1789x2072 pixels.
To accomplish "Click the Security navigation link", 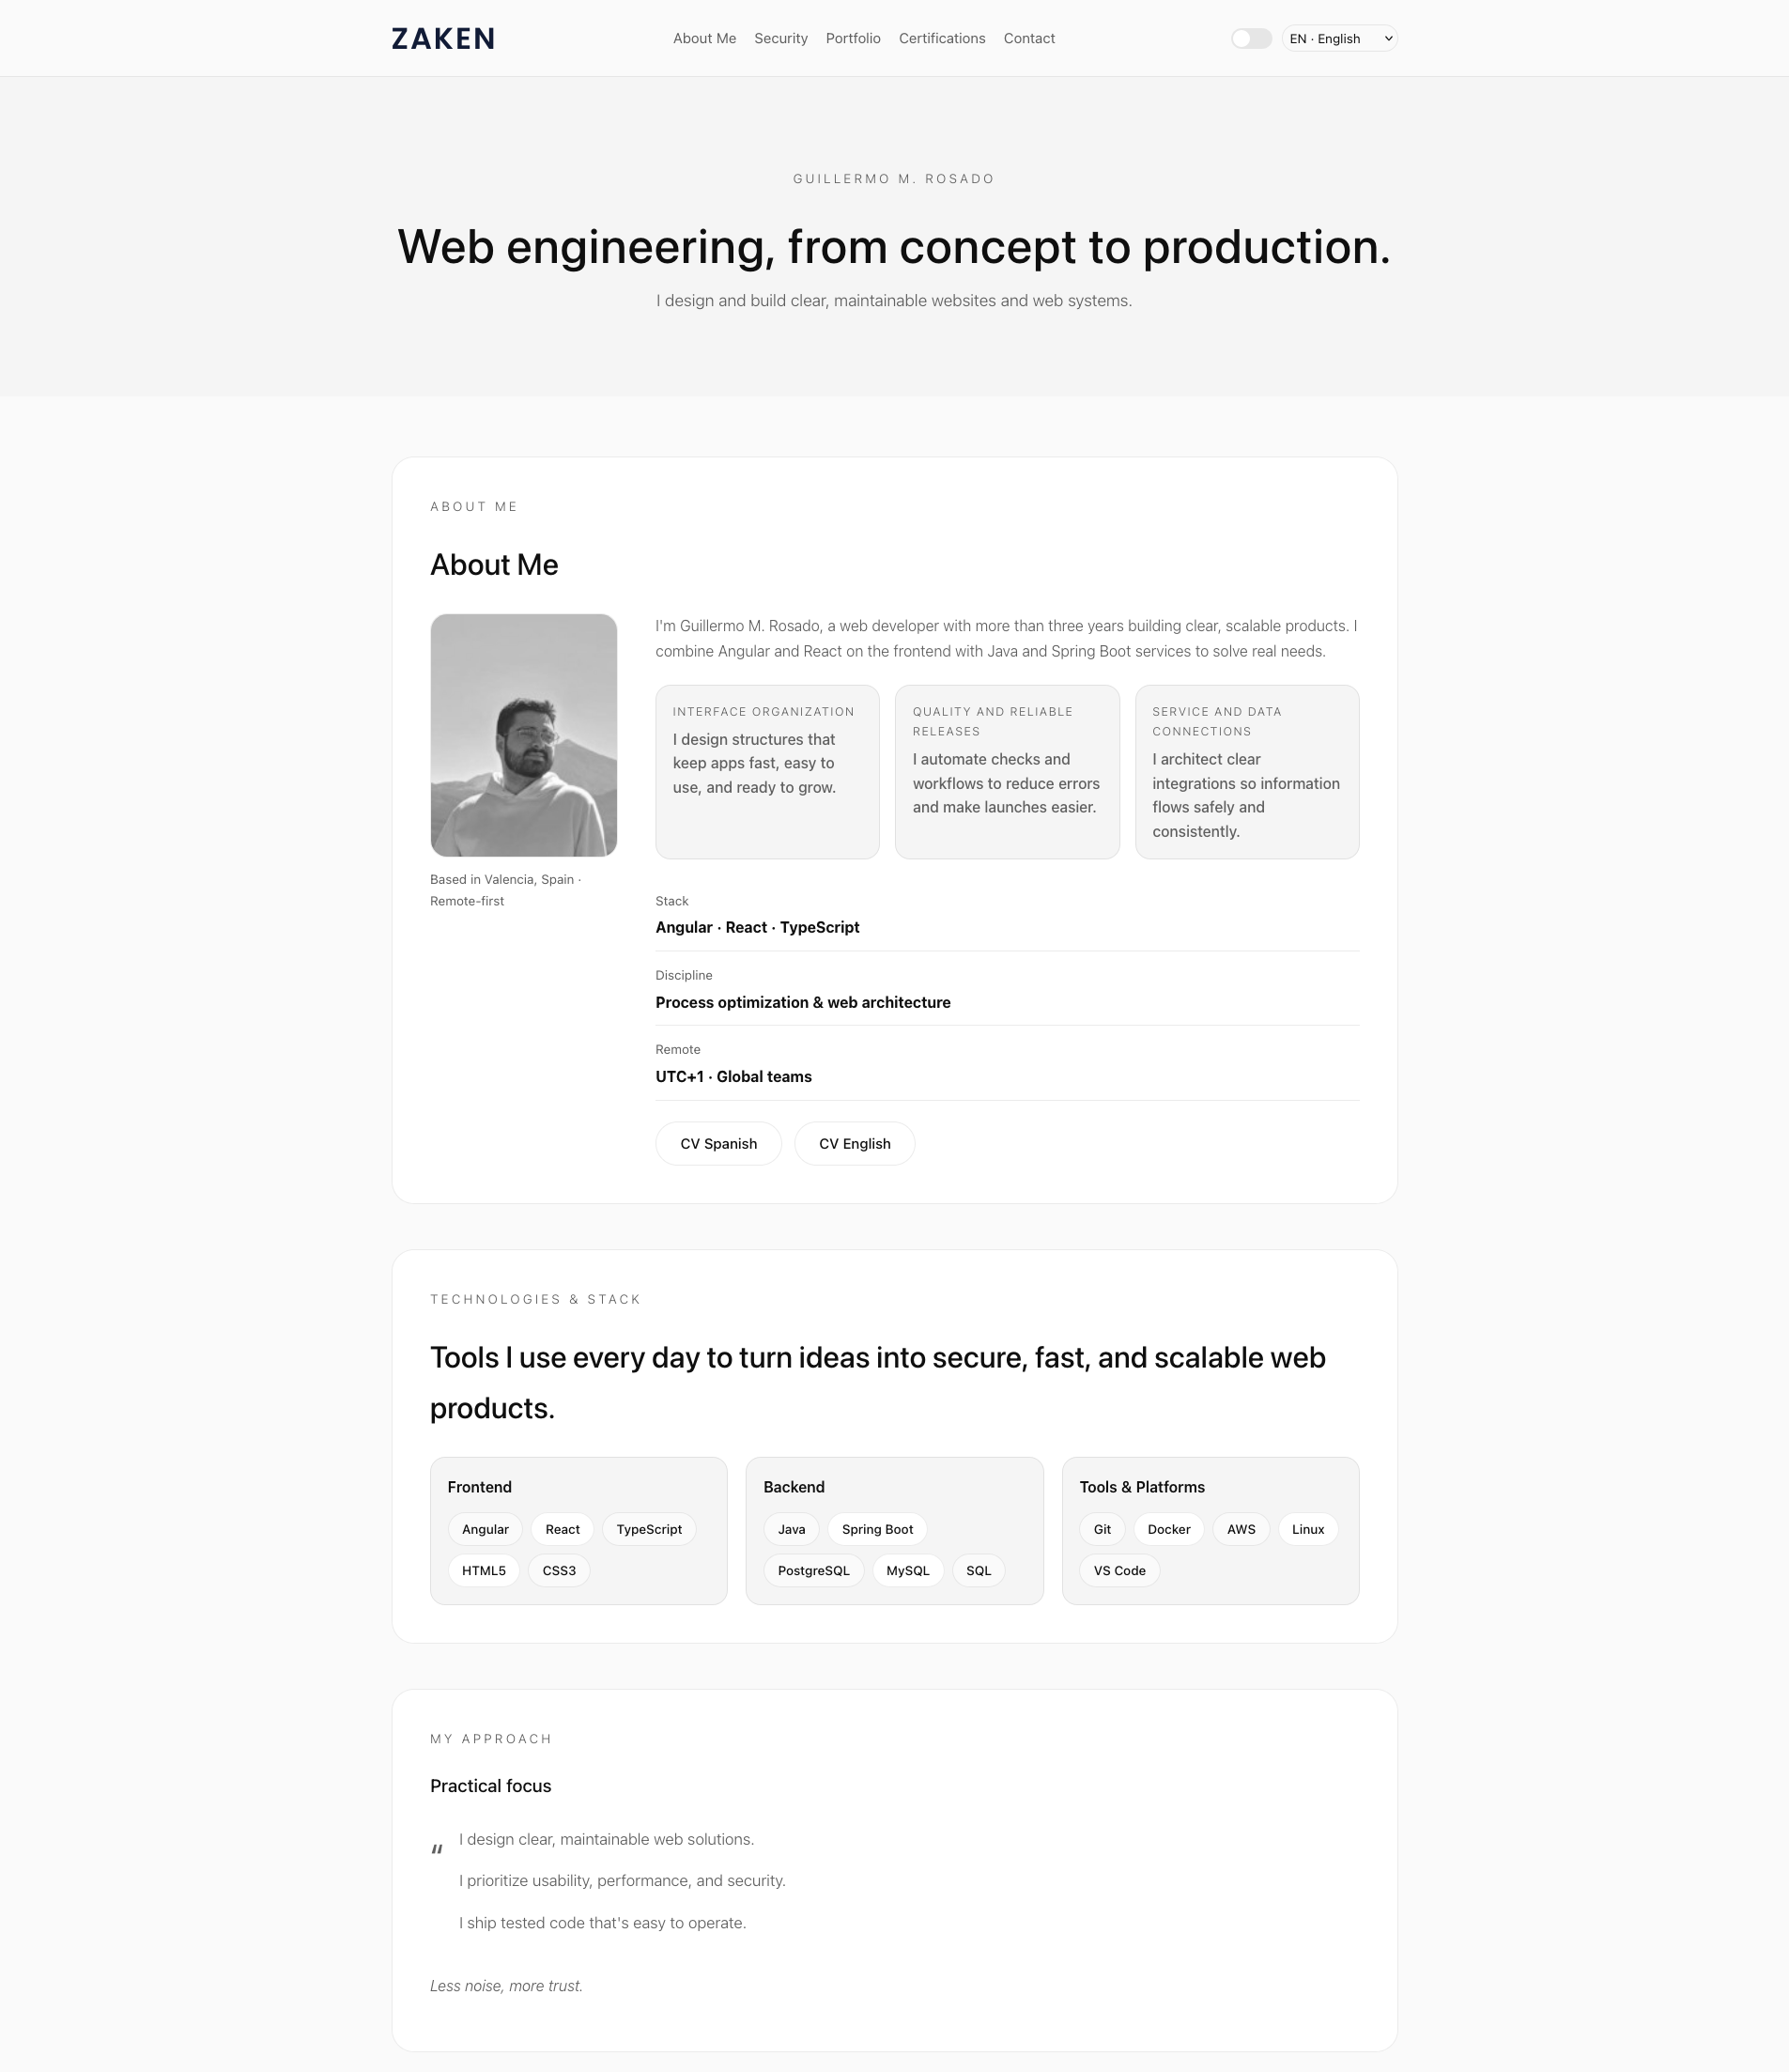I will click(x=781, y=38).
